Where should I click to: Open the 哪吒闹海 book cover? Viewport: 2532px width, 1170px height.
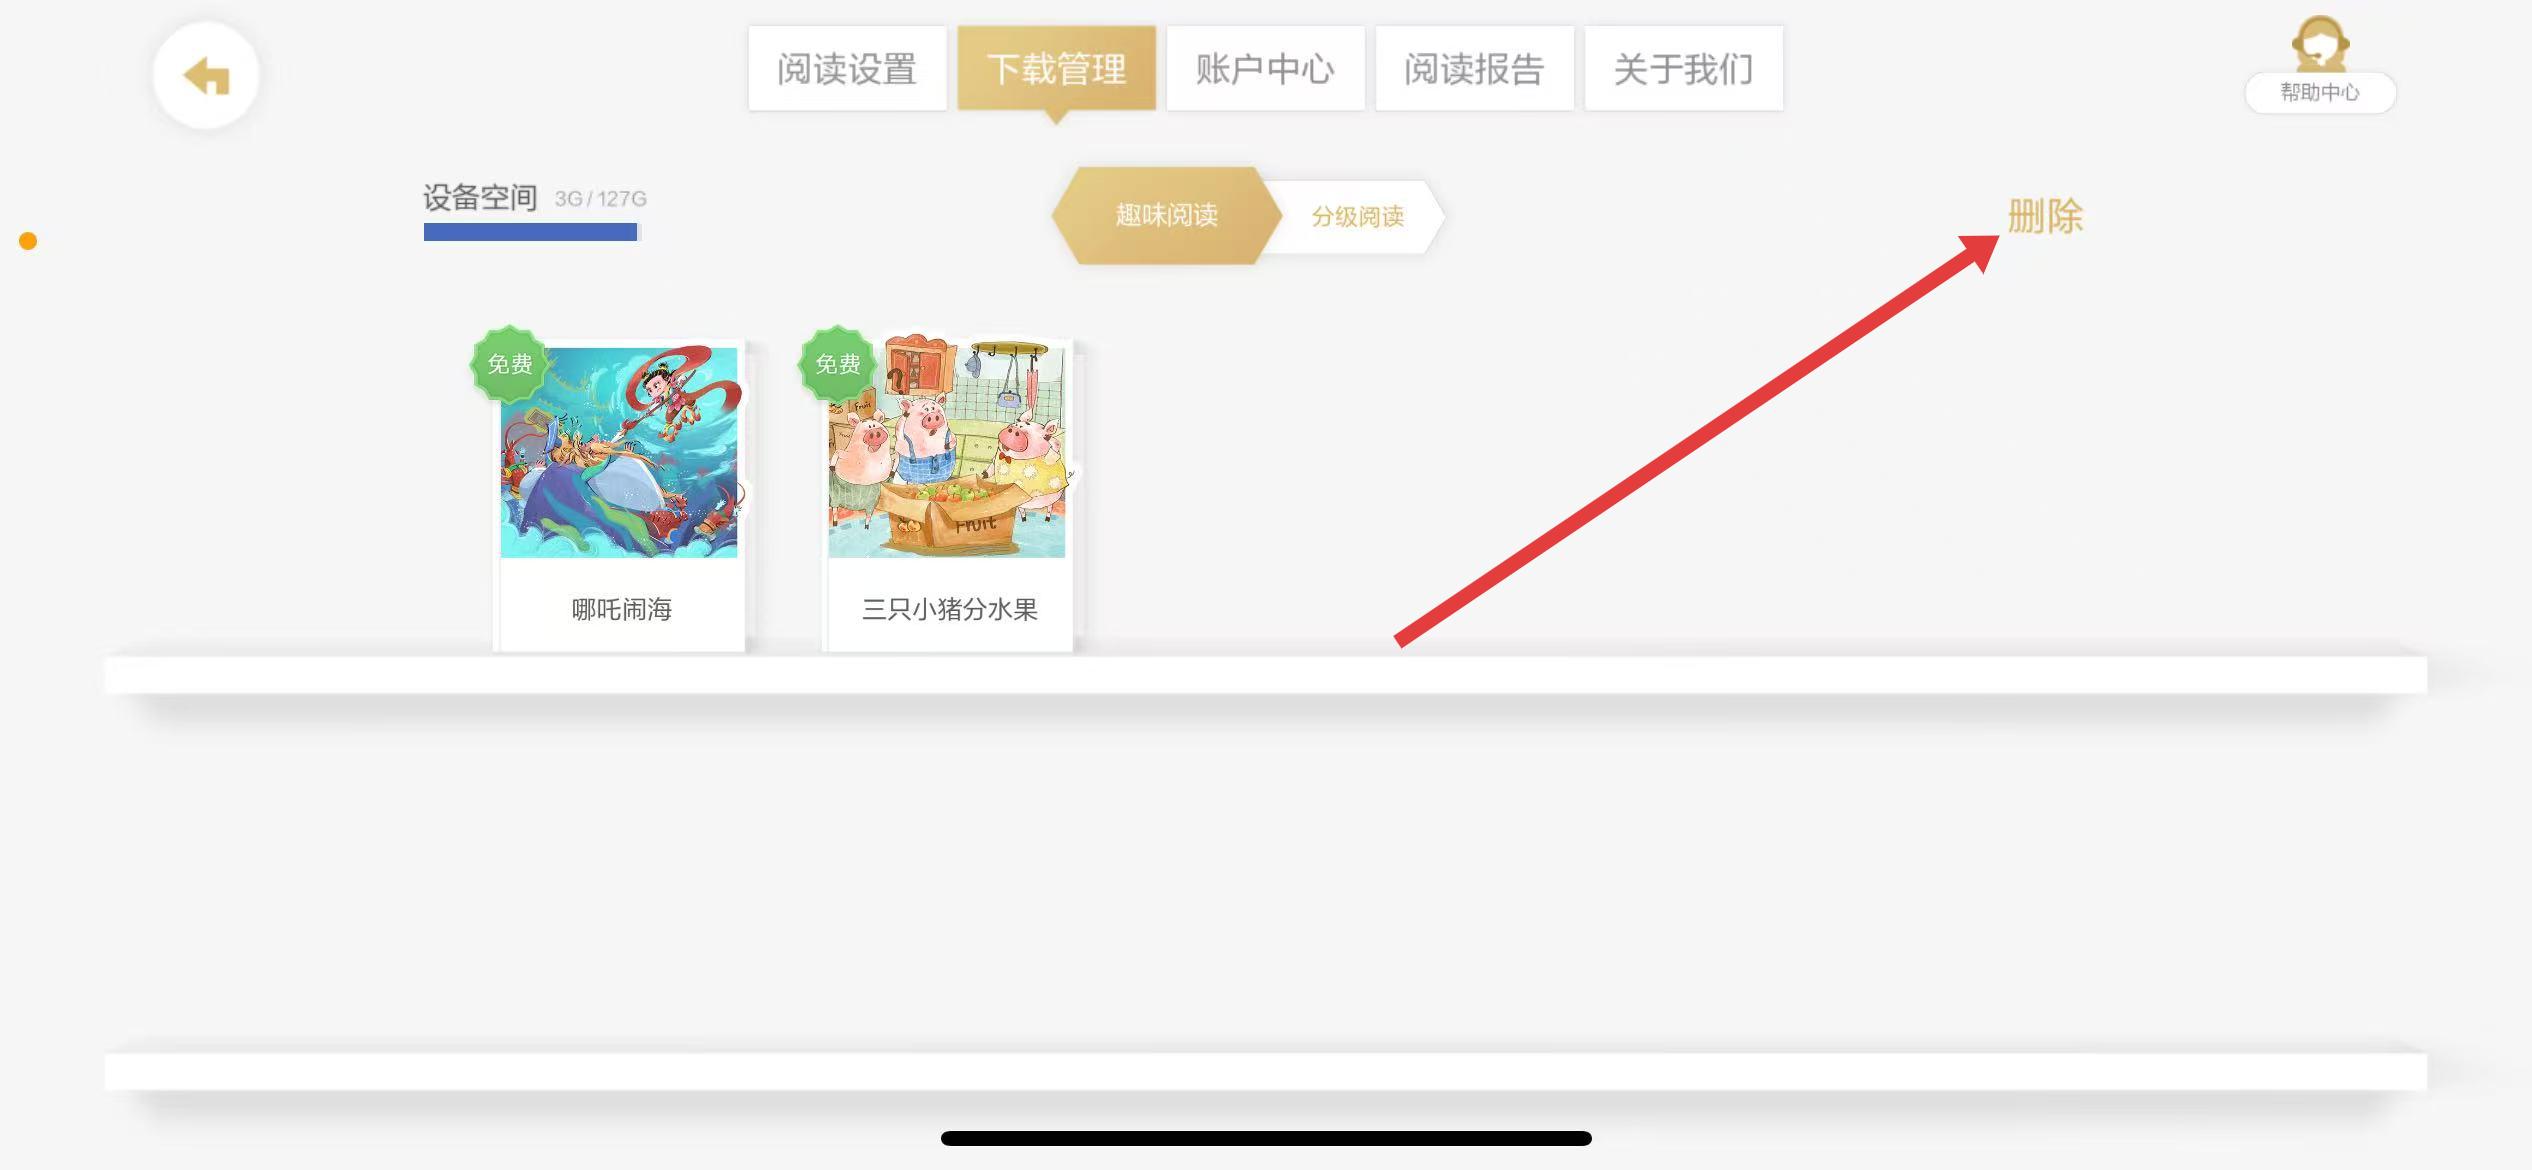pos(619,452)
